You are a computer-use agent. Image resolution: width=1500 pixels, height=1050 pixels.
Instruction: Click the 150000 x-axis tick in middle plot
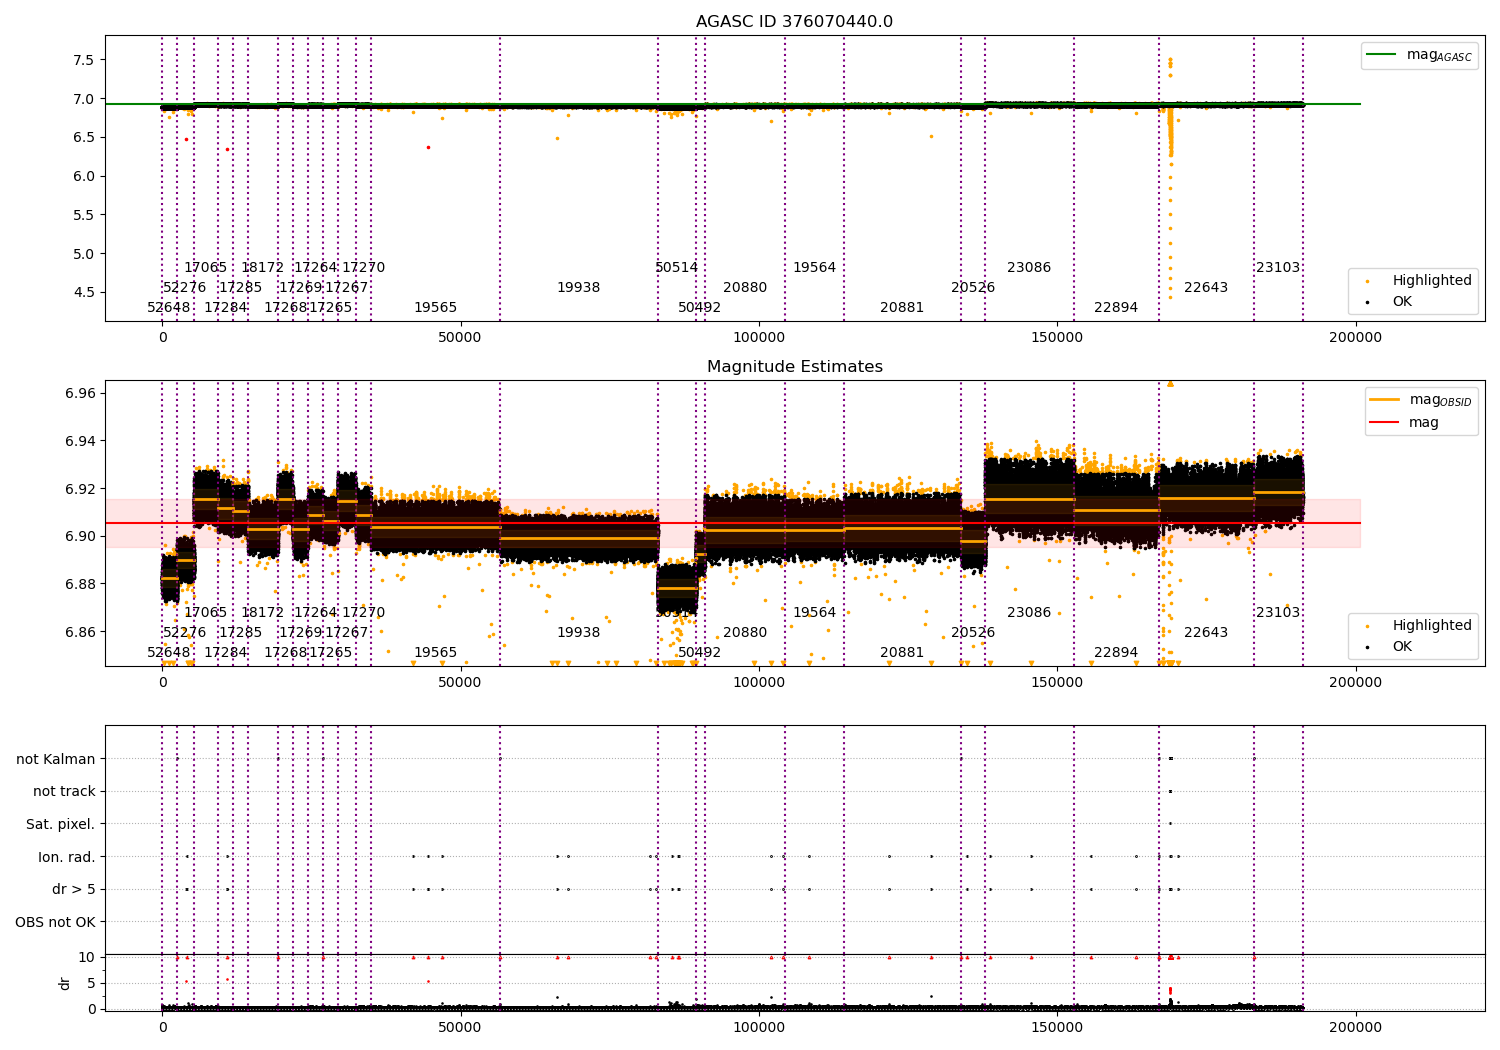pos(1057,682)
